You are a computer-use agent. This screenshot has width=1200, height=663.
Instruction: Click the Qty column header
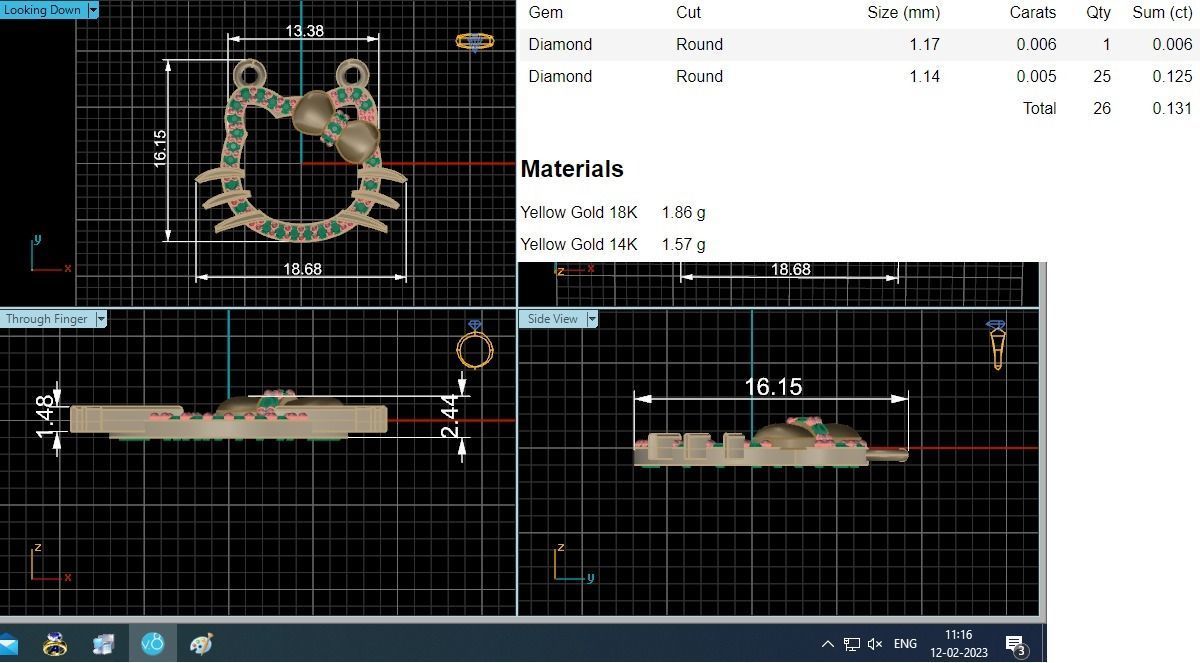click(1099, 13)
